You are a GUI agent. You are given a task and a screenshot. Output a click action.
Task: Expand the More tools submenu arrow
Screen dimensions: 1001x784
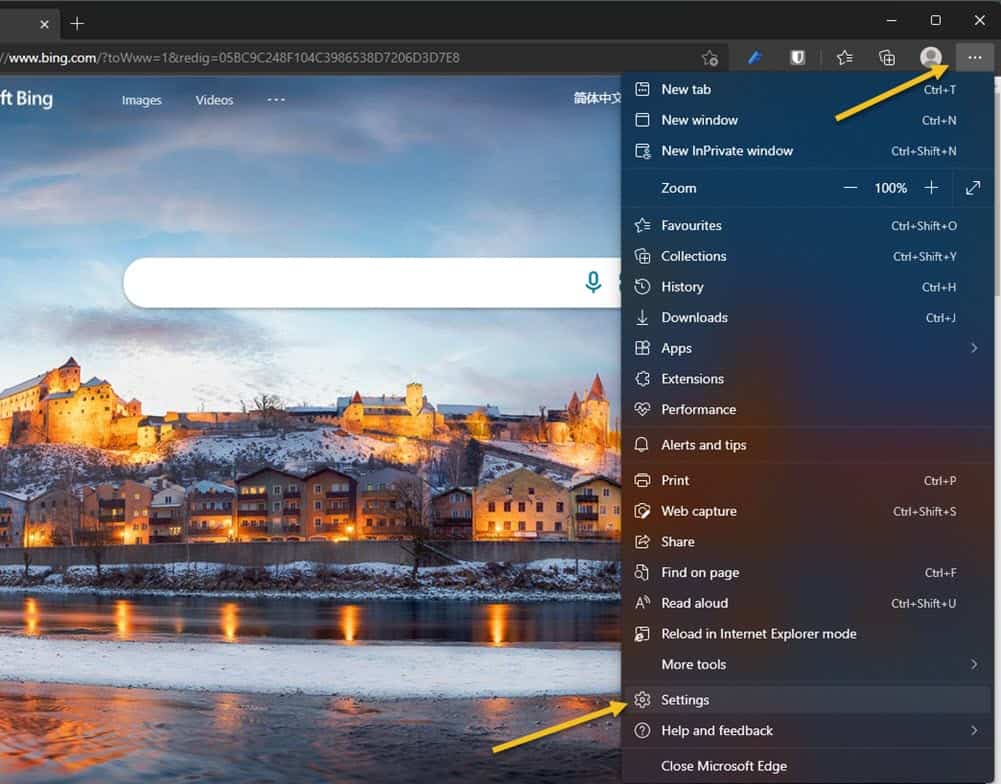pos(974,664)
